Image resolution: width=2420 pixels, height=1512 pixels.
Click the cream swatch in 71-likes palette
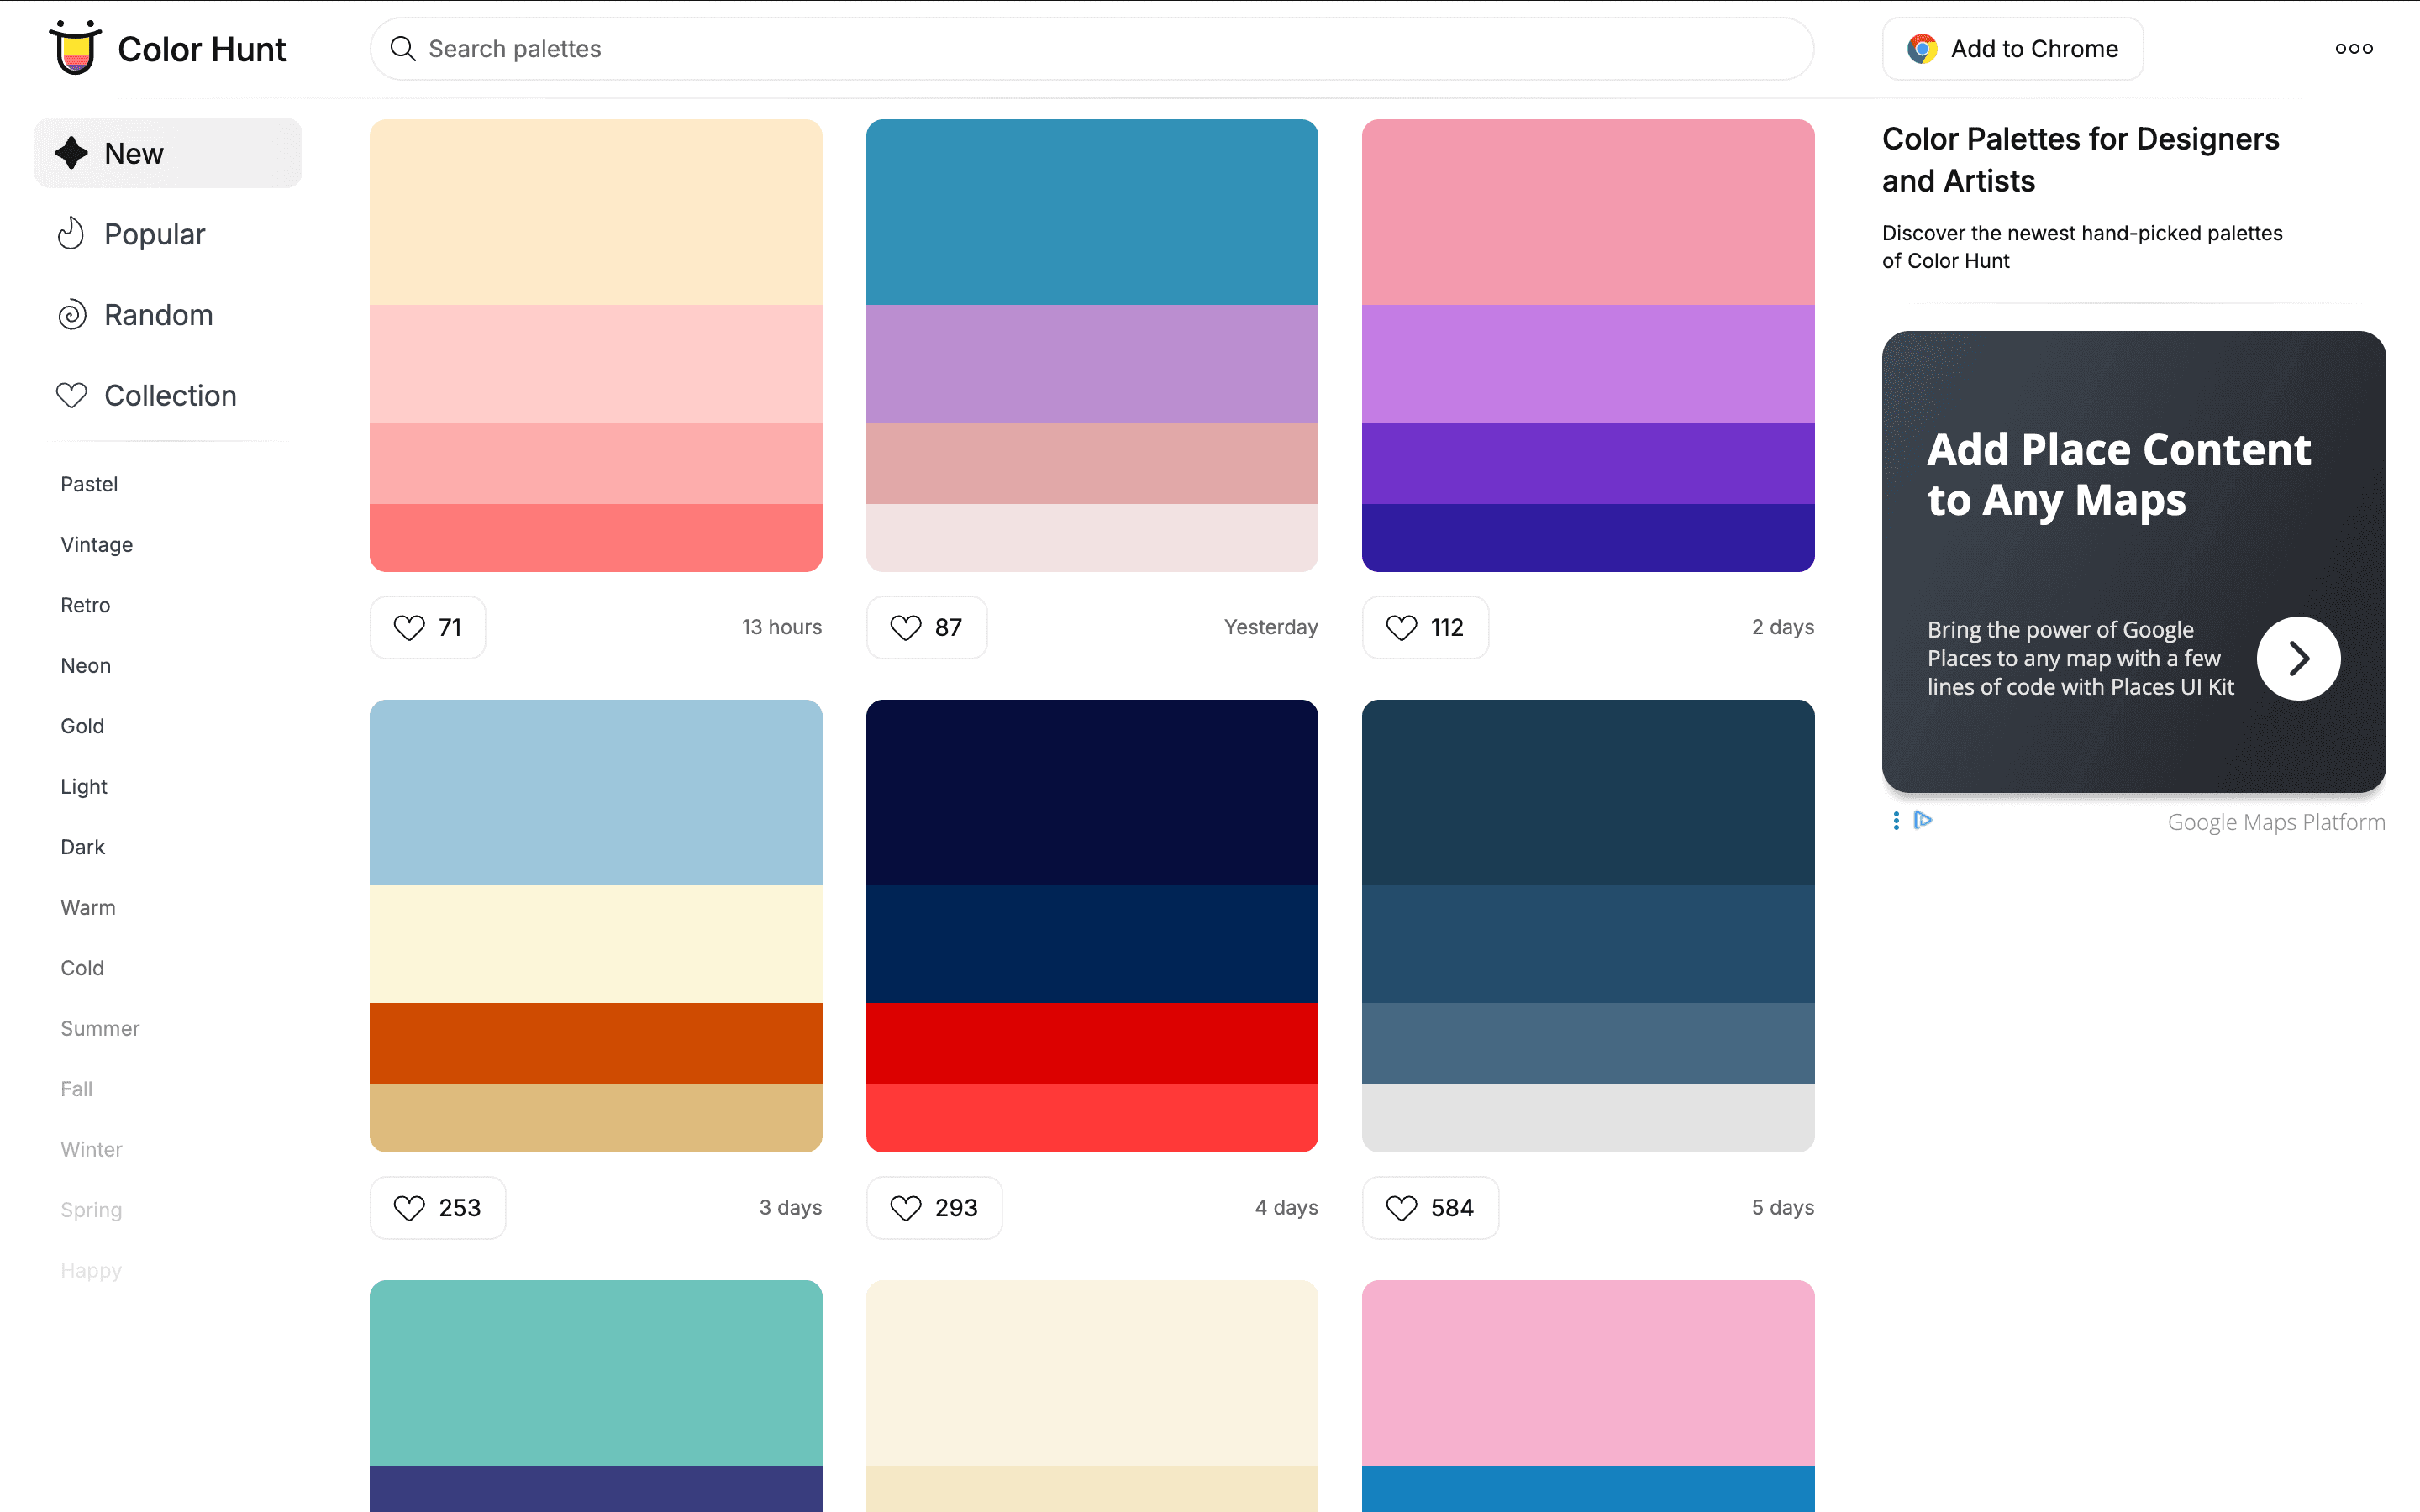coord(596,212)
